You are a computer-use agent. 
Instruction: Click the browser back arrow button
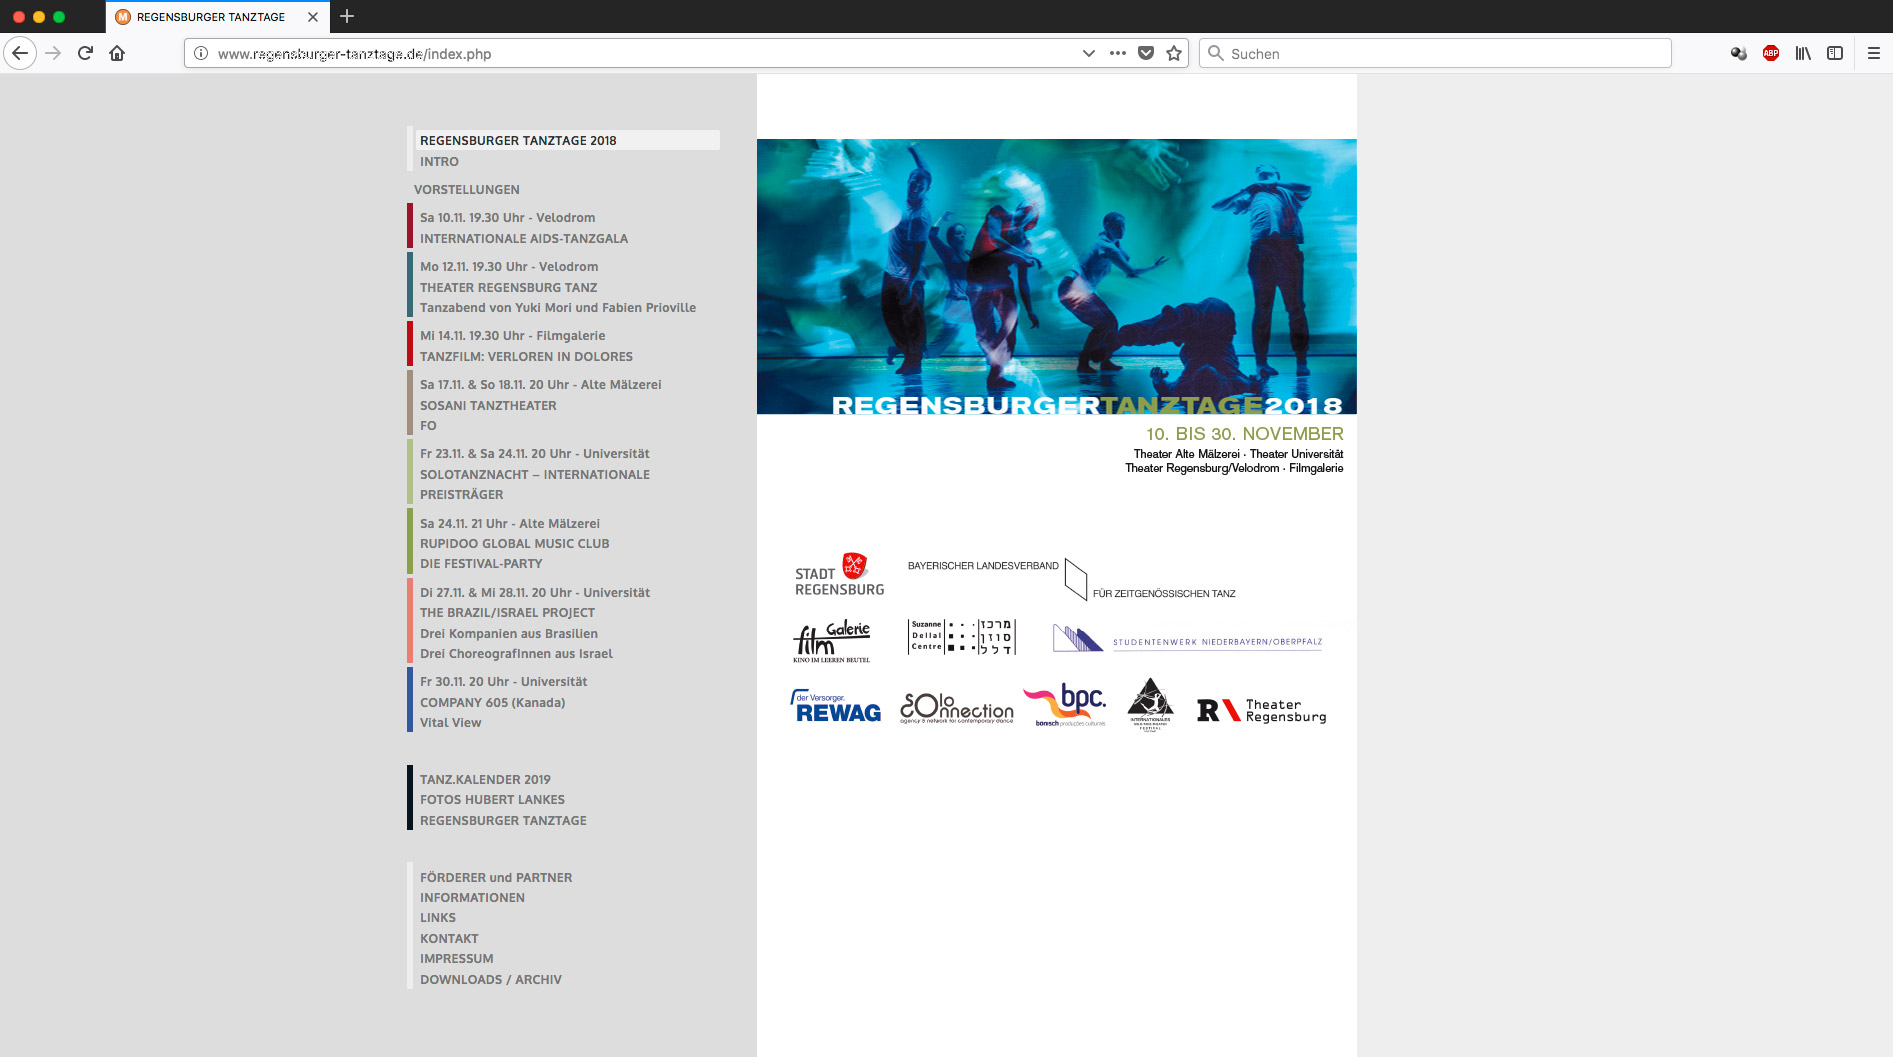(x=20, y=53)
